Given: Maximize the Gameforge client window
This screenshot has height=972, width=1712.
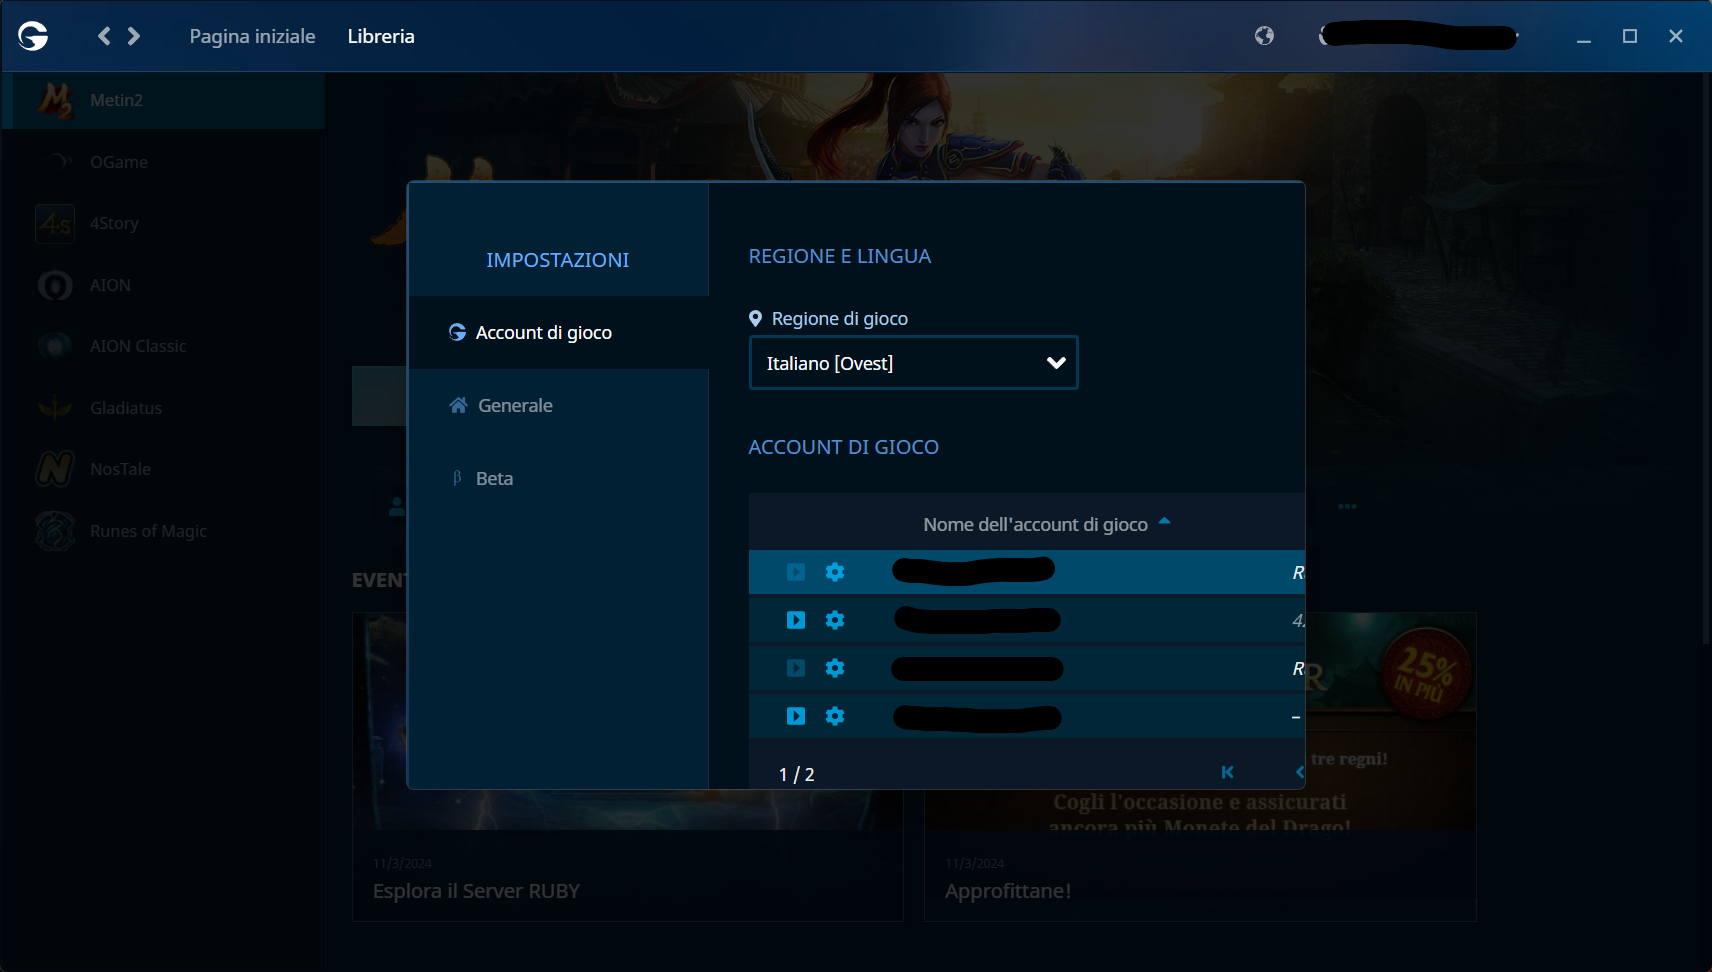Looking at the screenshot, I should (1630, 36).
